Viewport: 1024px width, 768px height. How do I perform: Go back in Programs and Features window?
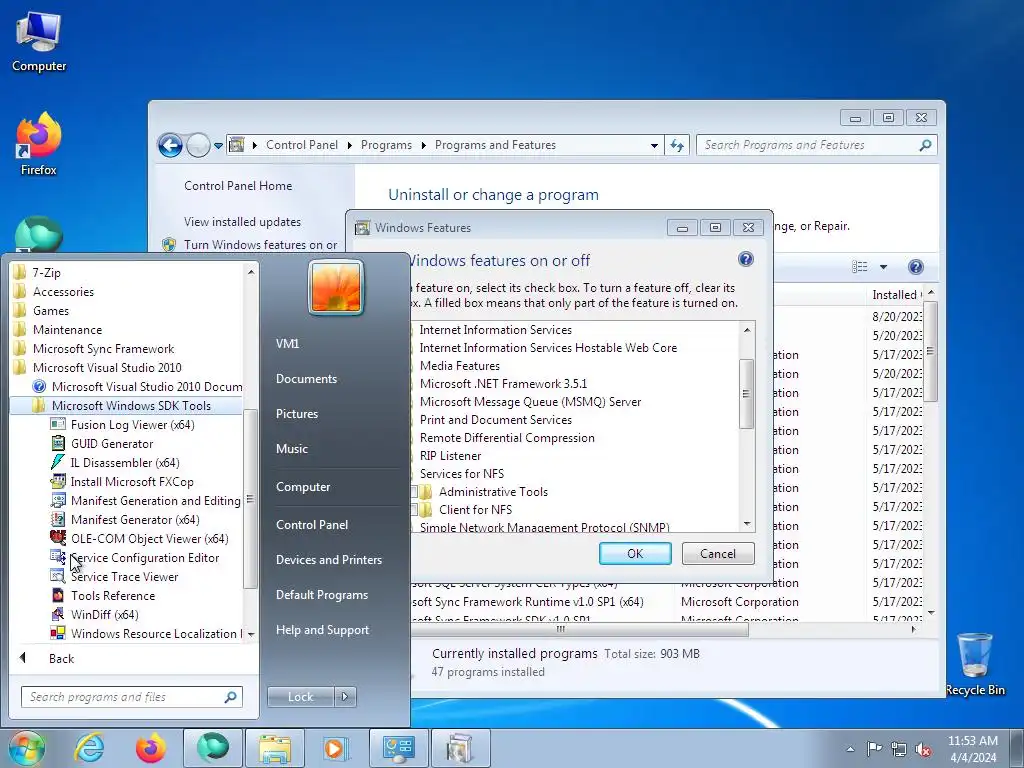(170, 145)
